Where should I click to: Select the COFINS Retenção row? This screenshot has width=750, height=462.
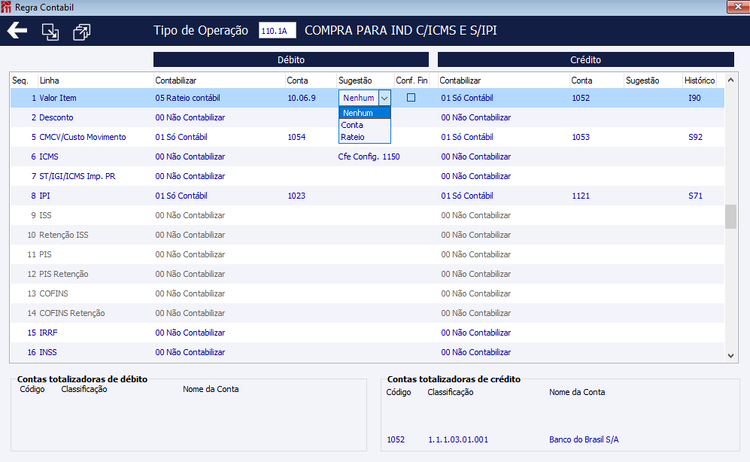[367, 313]
